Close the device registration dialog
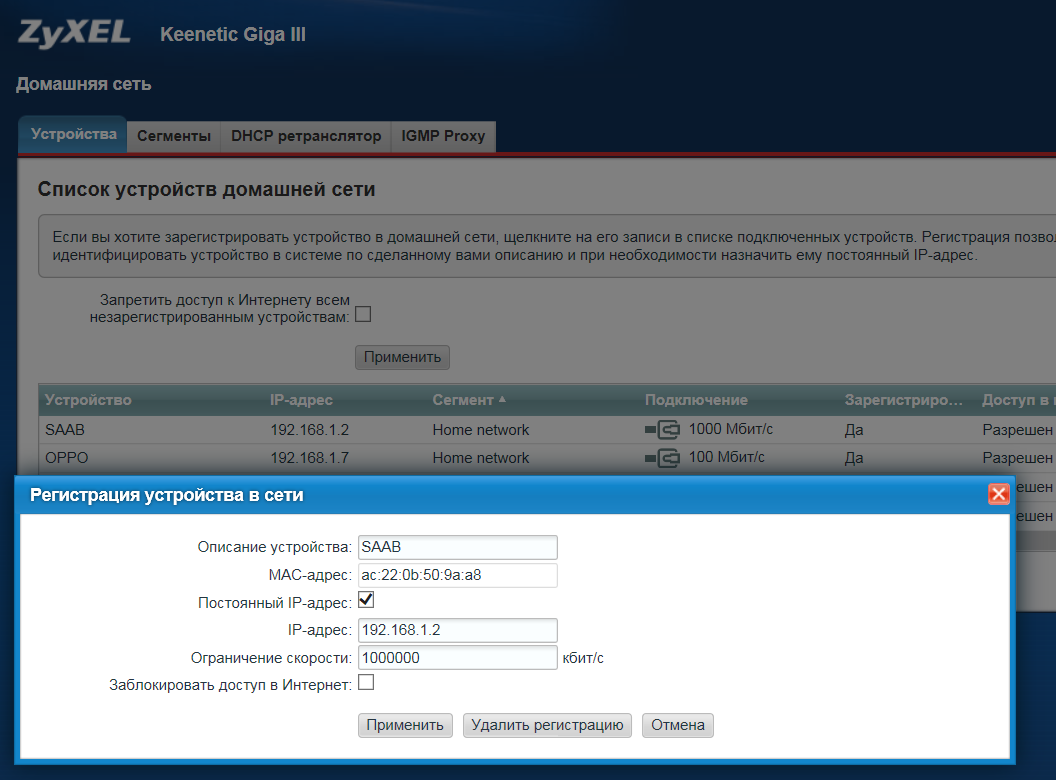The image size is (1056, 780). pos(998,494)
